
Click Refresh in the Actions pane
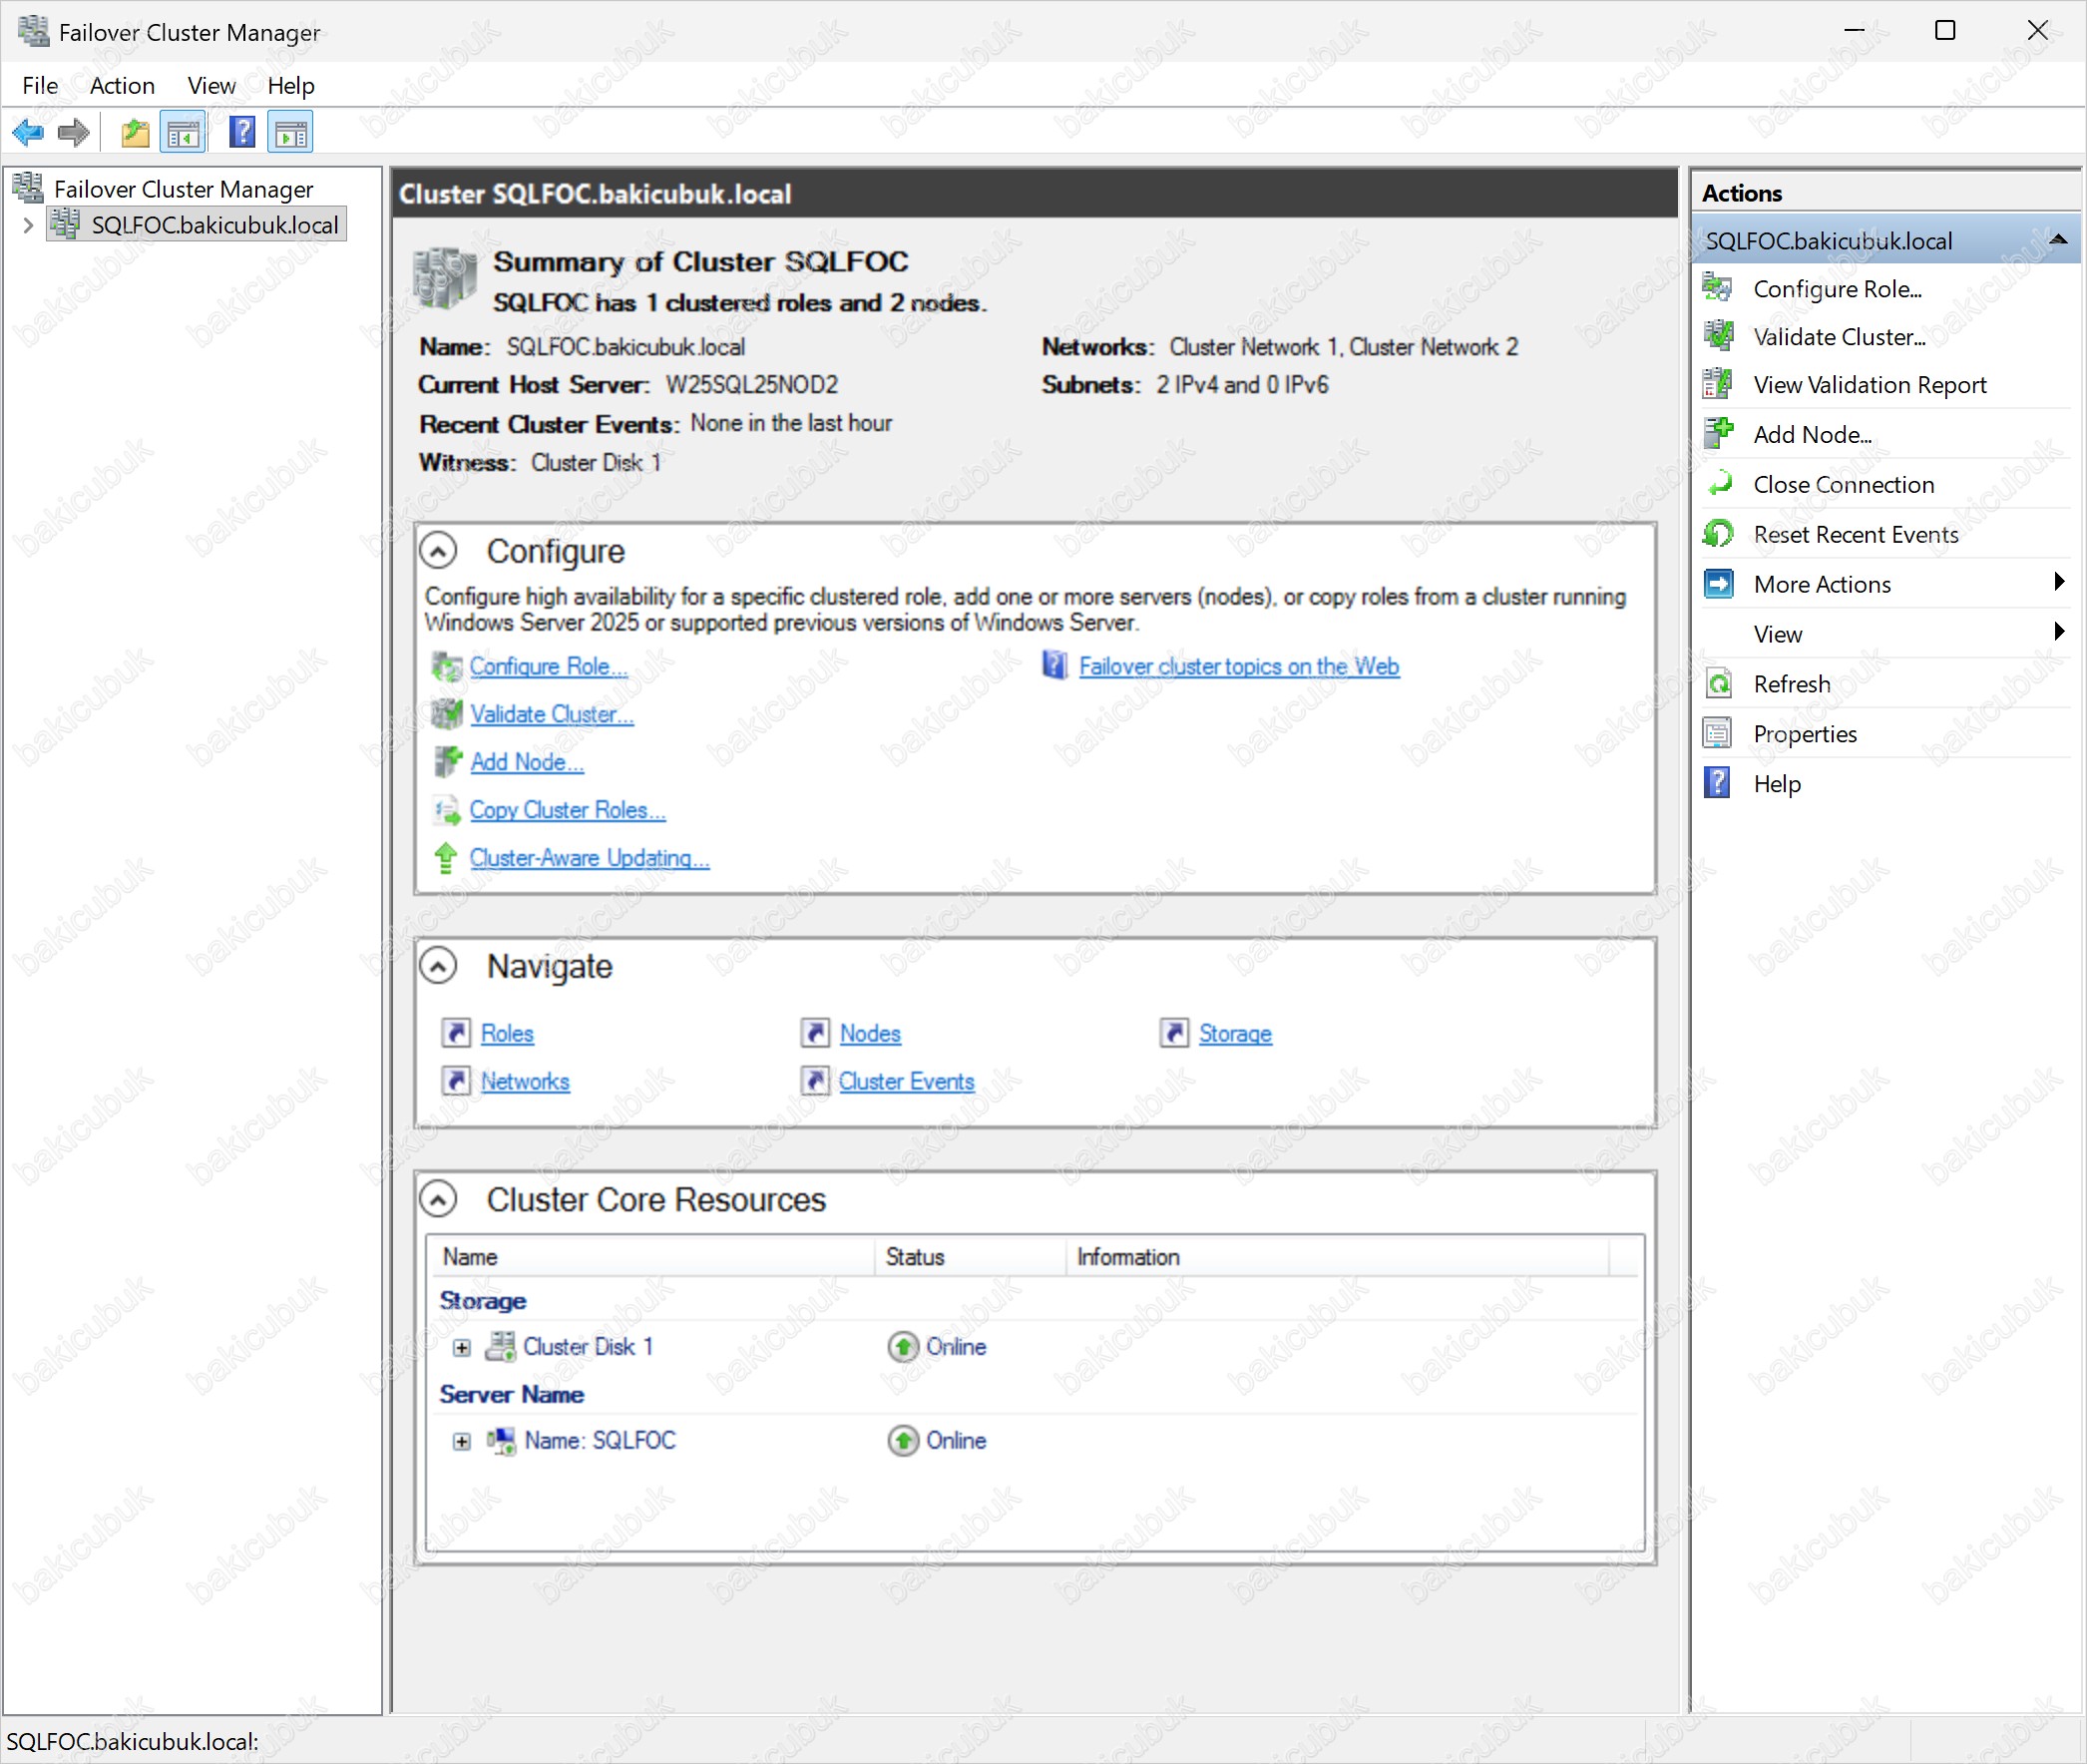[x=1791, y=684]
